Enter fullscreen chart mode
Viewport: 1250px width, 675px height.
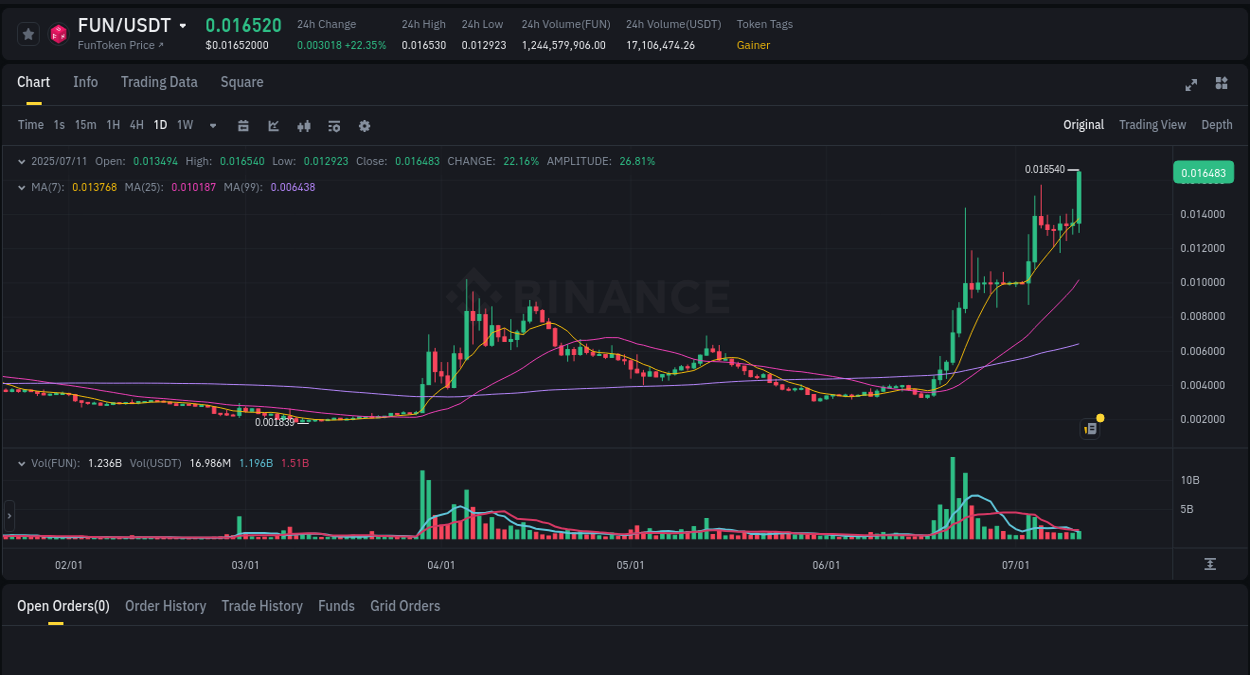point(1190,85)
